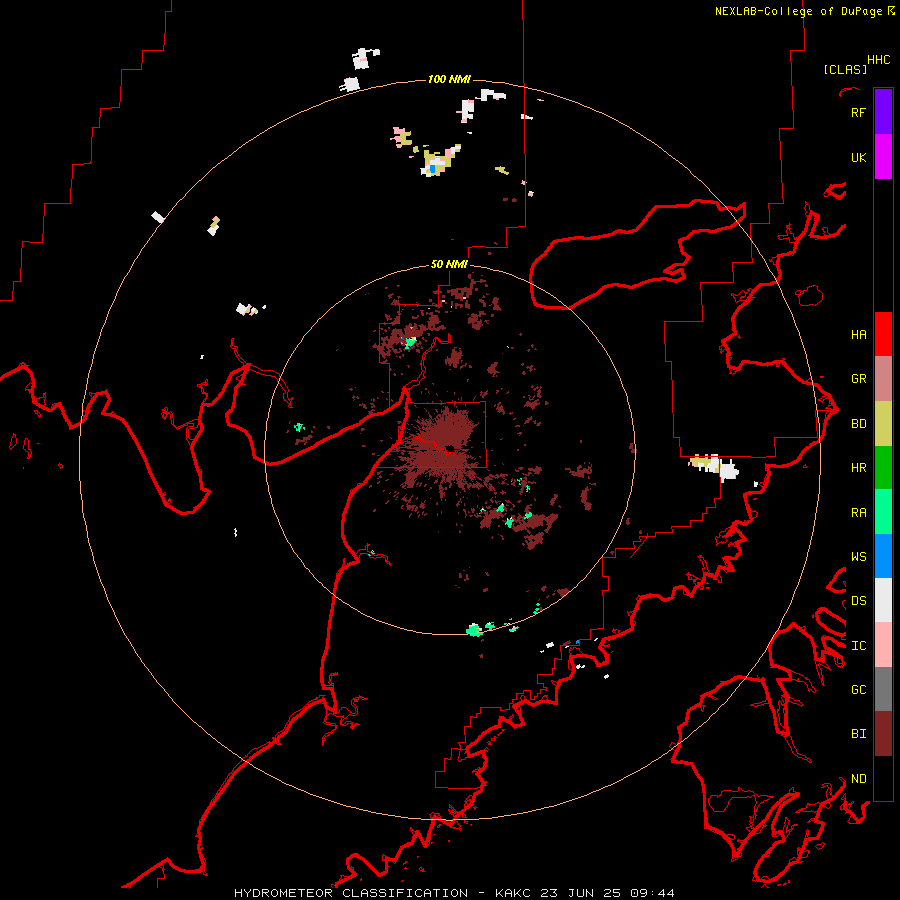The image size is (900, 900).
Task: Click the WS blue legend swatch
Action: 883,556
